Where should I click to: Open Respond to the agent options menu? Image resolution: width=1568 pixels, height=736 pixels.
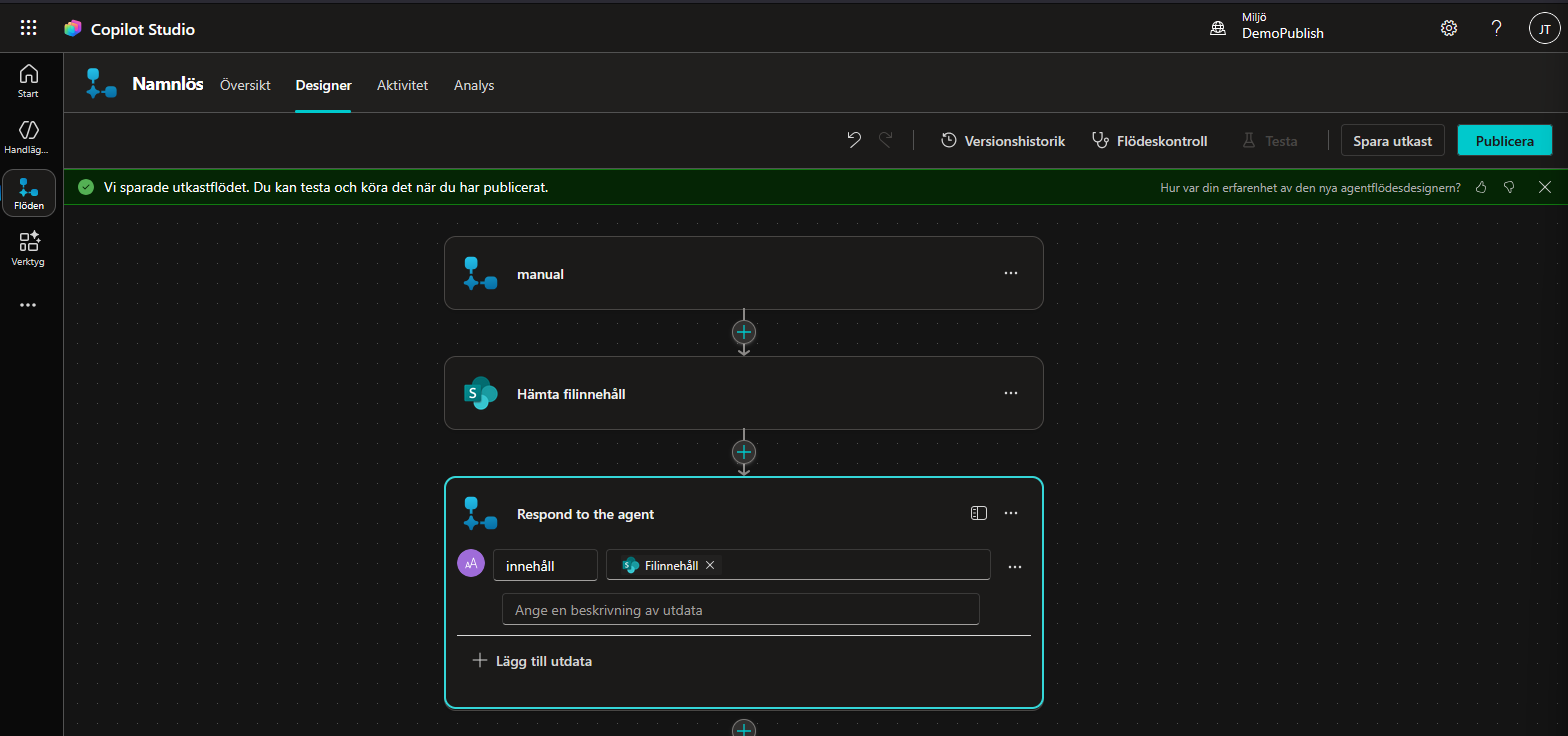(1011, 513)
